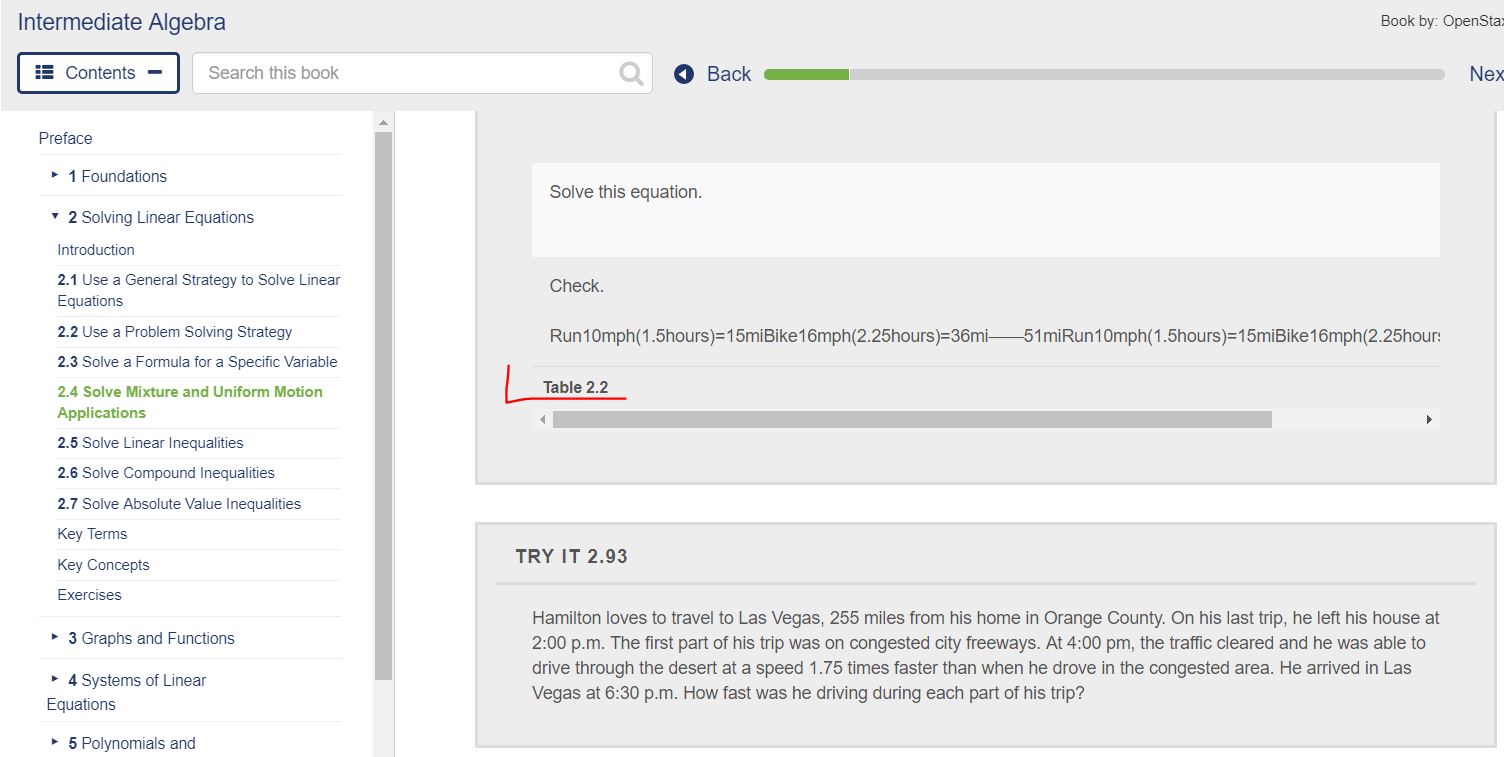The height and width of the screenshot is (757, 1504).
Task: Open section 2.5 Solve Linear Inequalities
Action: [x=150, y=442]
